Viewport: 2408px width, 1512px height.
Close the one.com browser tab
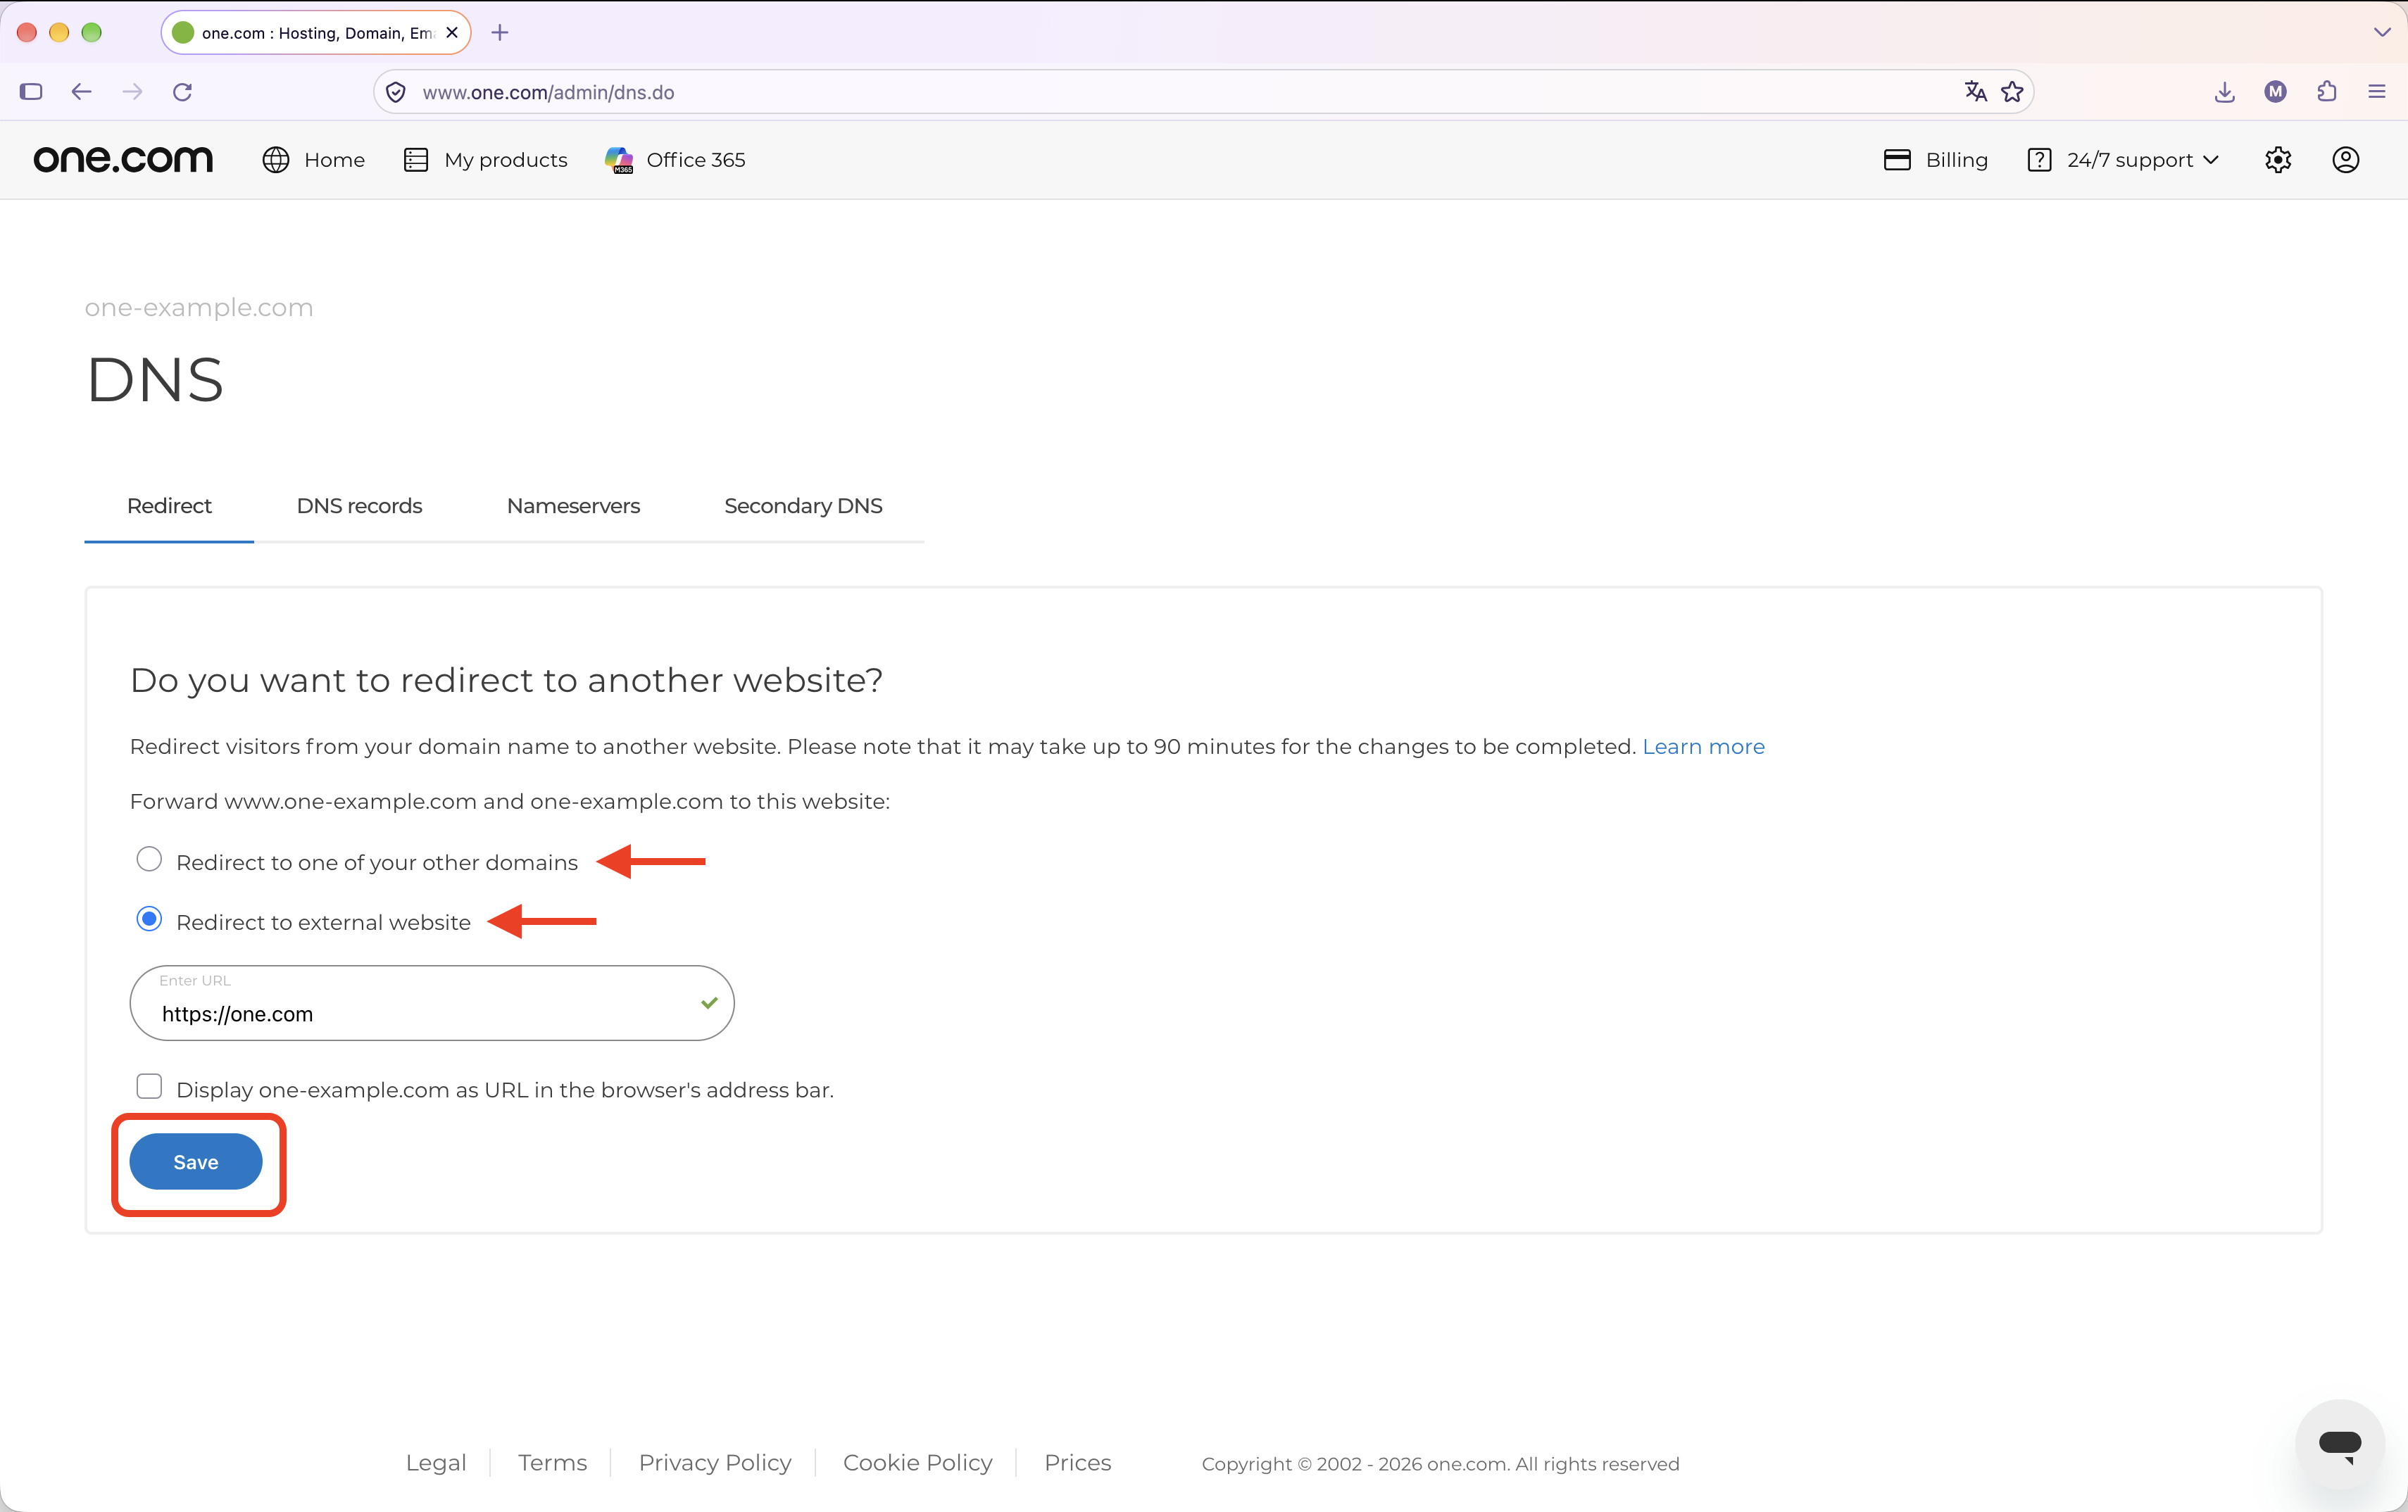tap(452, 33)
